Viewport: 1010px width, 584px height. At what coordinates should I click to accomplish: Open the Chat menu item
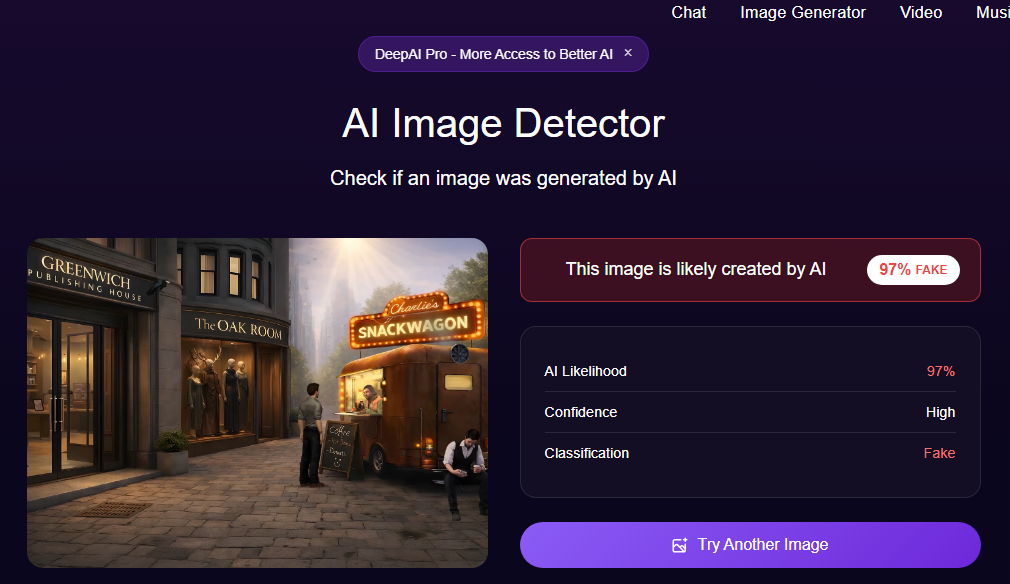689,12
